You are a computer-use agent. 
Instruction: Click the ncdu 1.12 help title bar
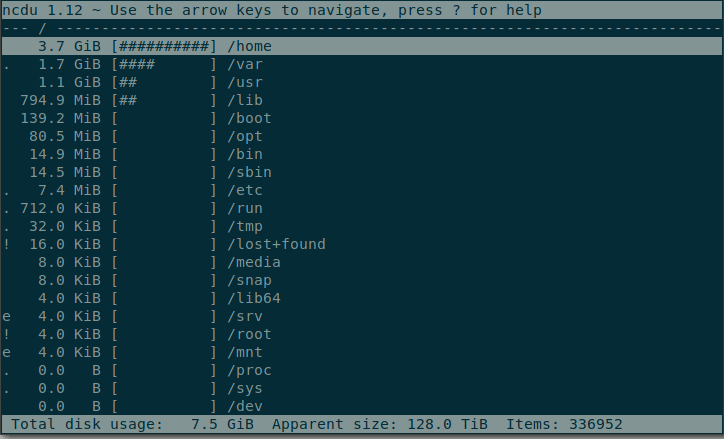click(272, 10)
